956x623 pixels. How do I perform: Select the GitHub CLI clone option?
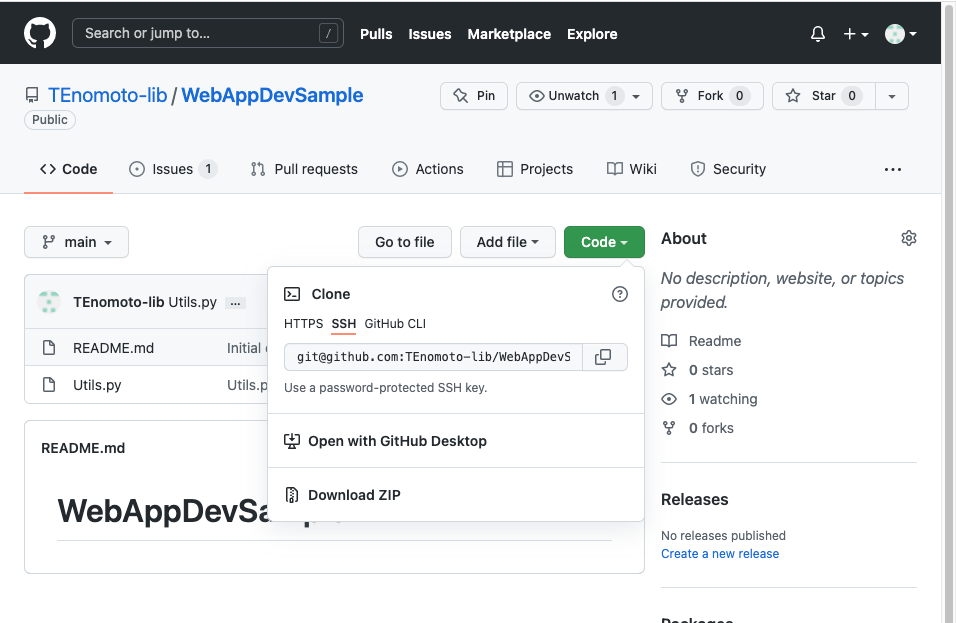tap(395, 324)
